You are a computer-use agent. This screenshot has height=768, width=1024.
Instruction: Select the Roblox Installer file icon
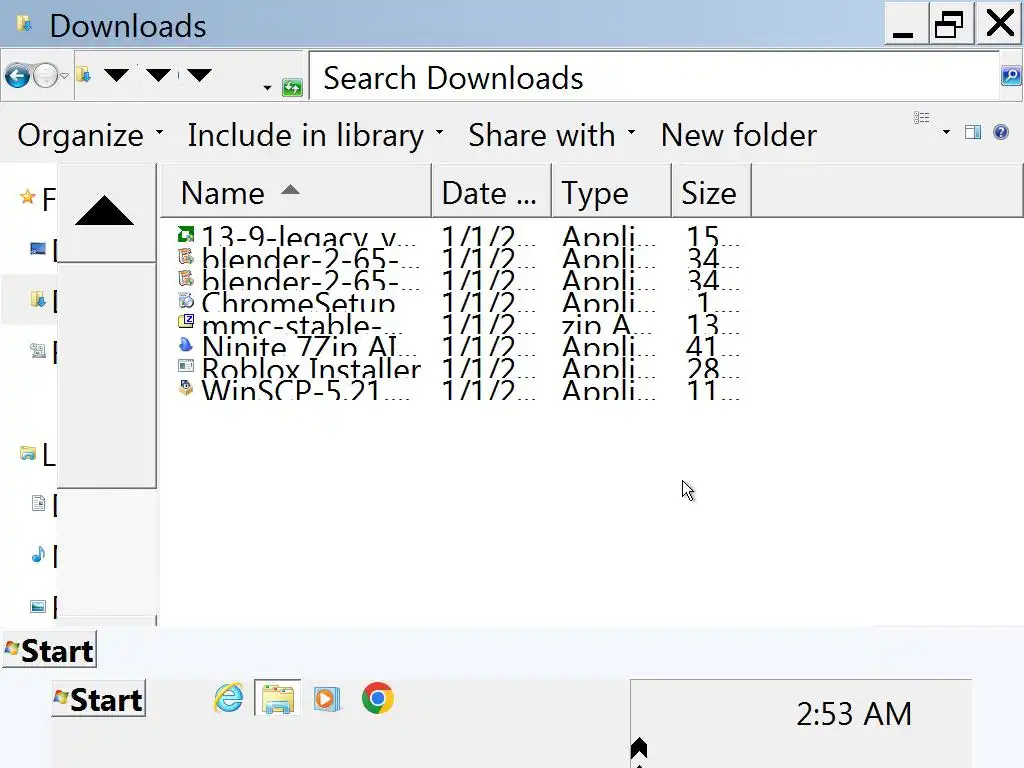tap(186, 366)
